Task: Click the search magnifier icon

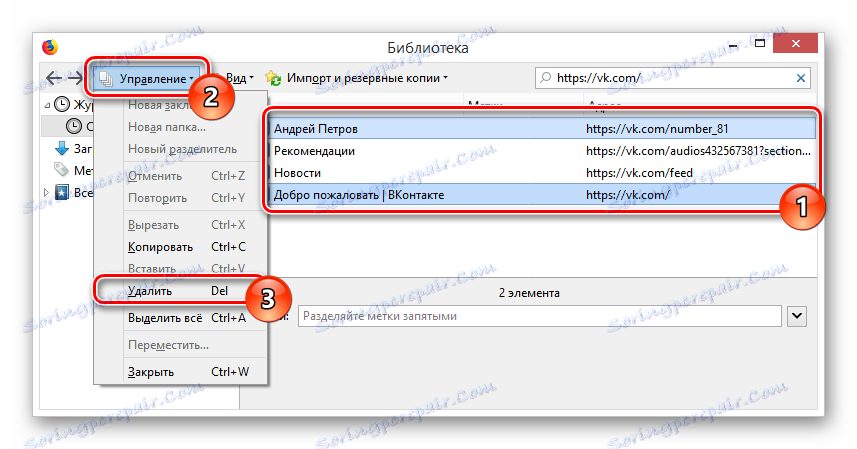Action: point(545,78)
